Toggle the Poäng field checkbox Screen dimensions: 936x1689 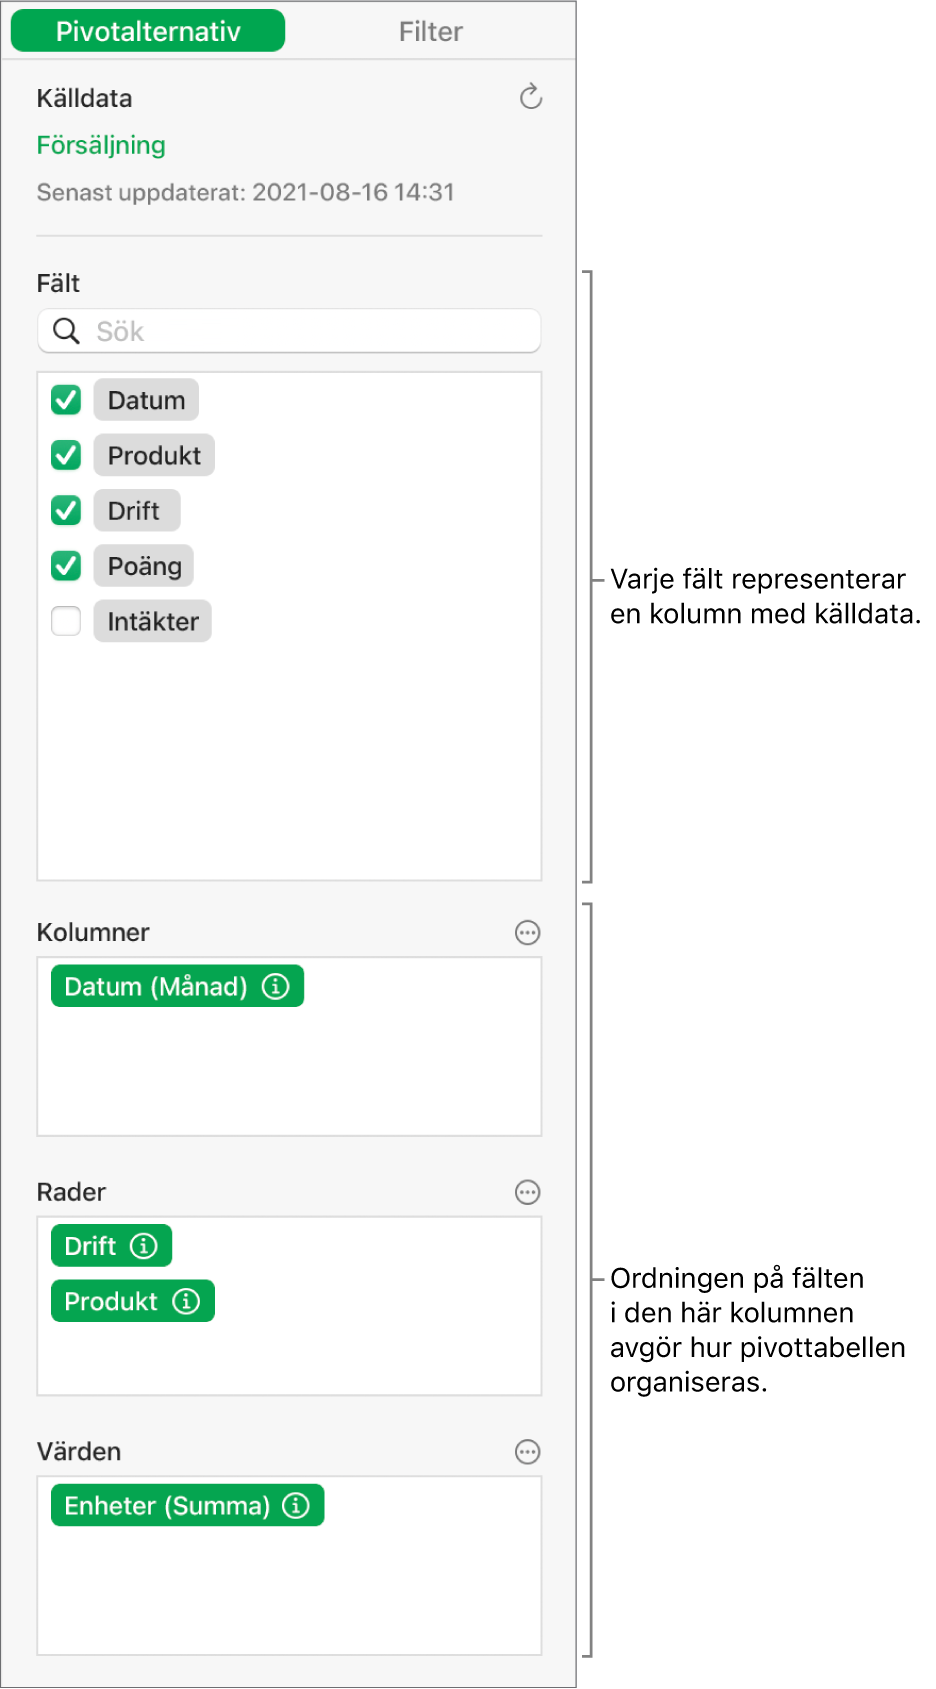[66, 566]
